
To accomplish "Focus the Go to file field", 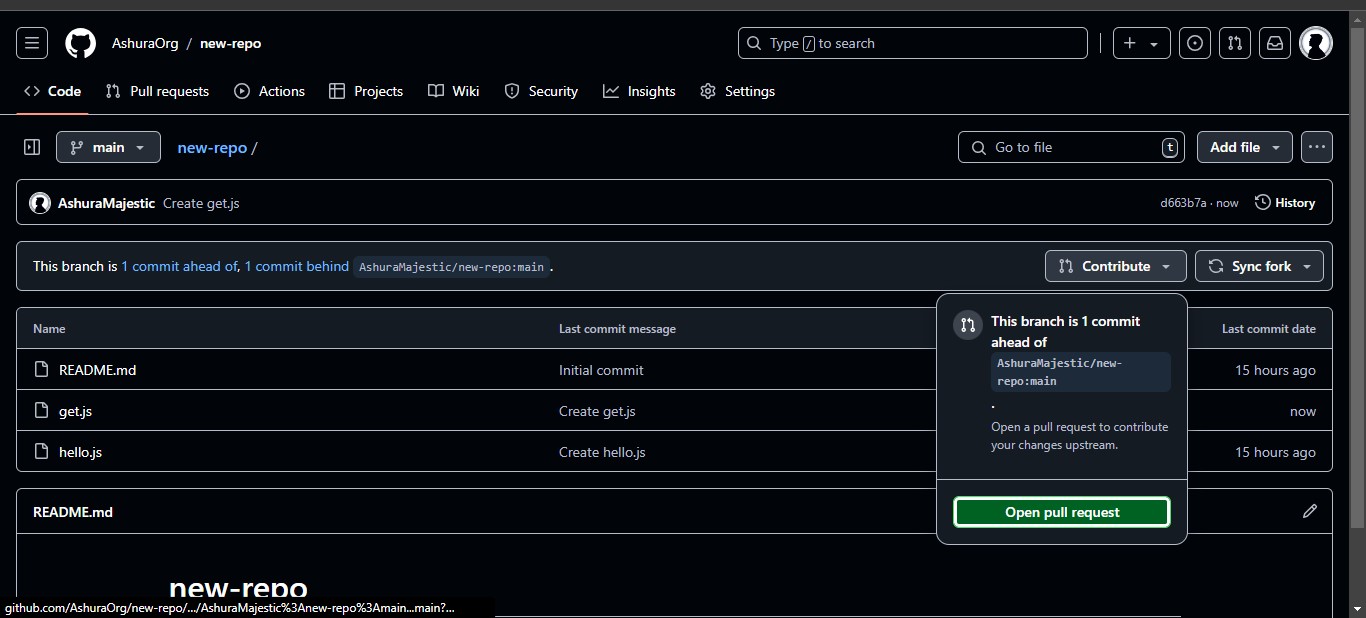I will click(1072, 147).
